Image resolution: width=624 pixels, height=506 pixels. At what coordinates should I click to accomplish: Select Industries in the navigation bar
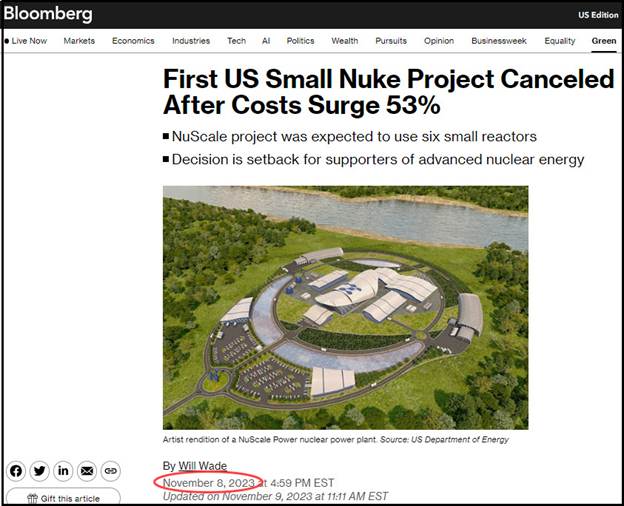191,41
